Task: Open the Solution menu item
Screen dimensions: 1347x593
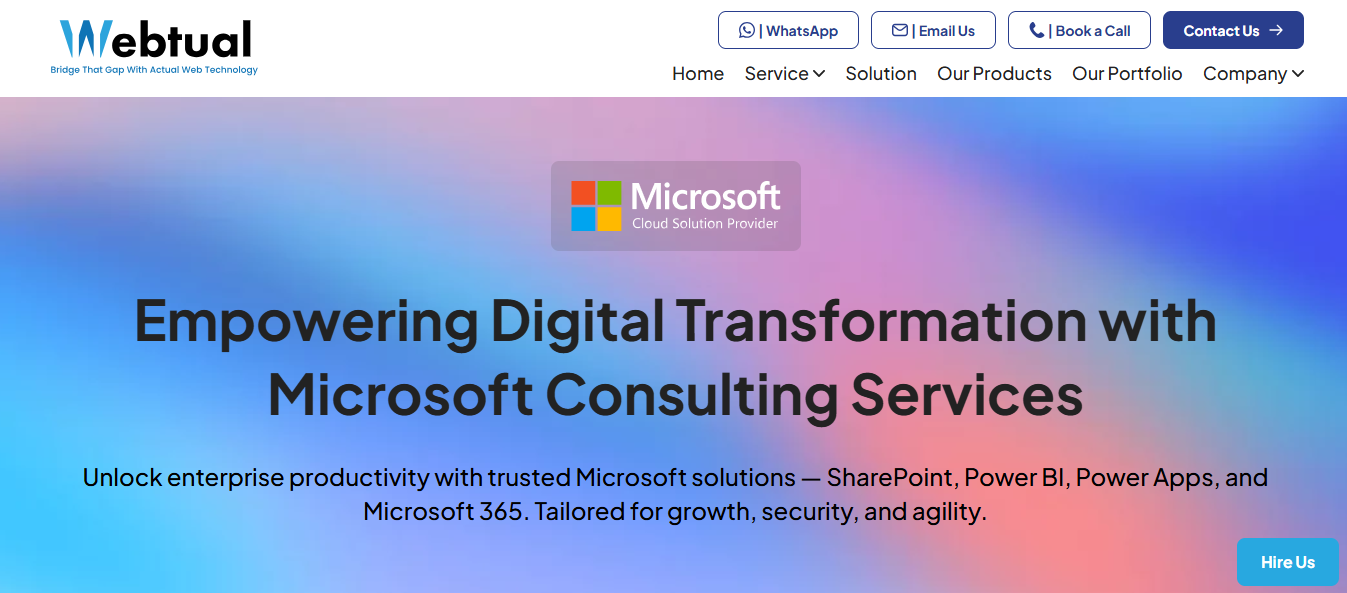Action: 881,74
